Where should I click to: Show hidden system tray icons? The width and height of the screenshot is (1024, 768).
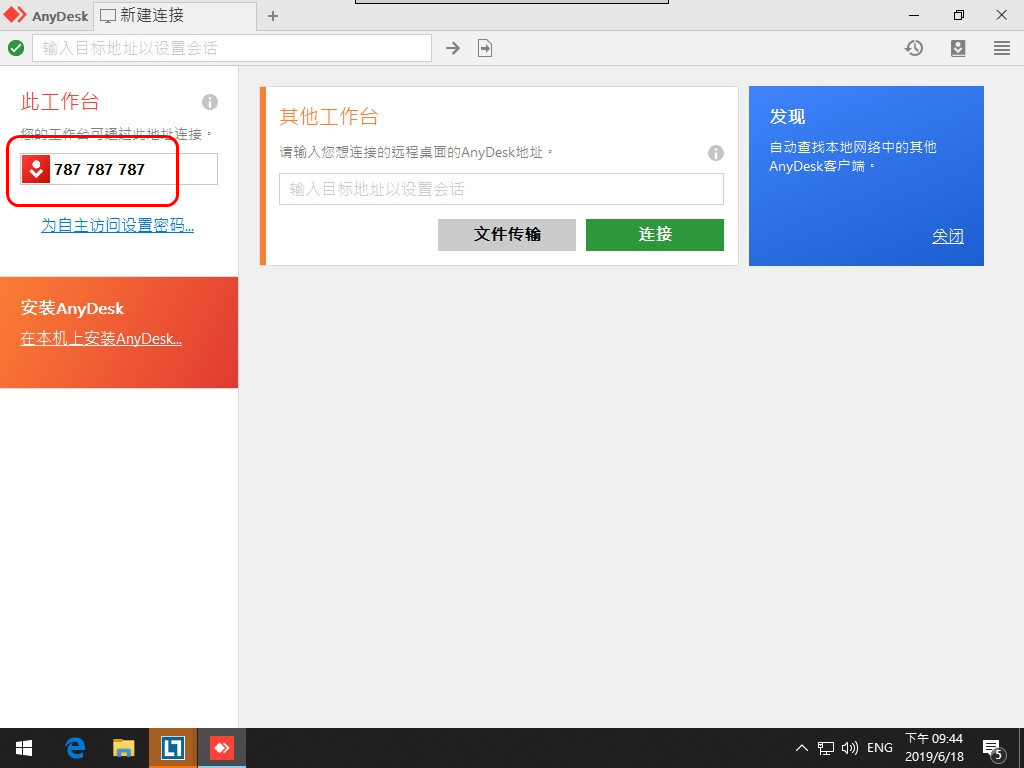[x=801, y=748]
